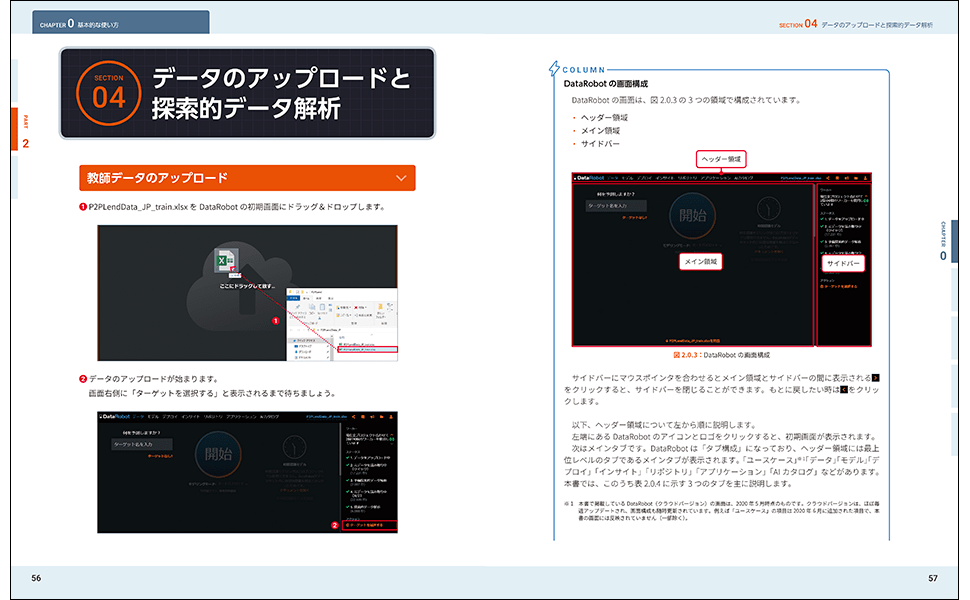
Task: Click user icon in step 2 screenshot header
Action: pyautogui.click(x=391, y=417)
